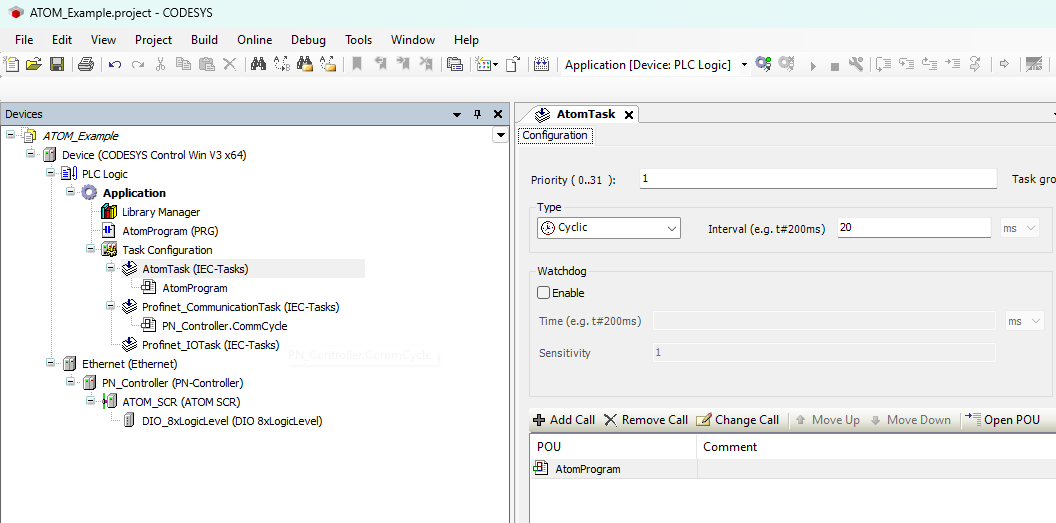The height and width of the screenshot is (523, 1056).
Task: Collapse the AtomTask tree node
Action: (x=110, y=268)
